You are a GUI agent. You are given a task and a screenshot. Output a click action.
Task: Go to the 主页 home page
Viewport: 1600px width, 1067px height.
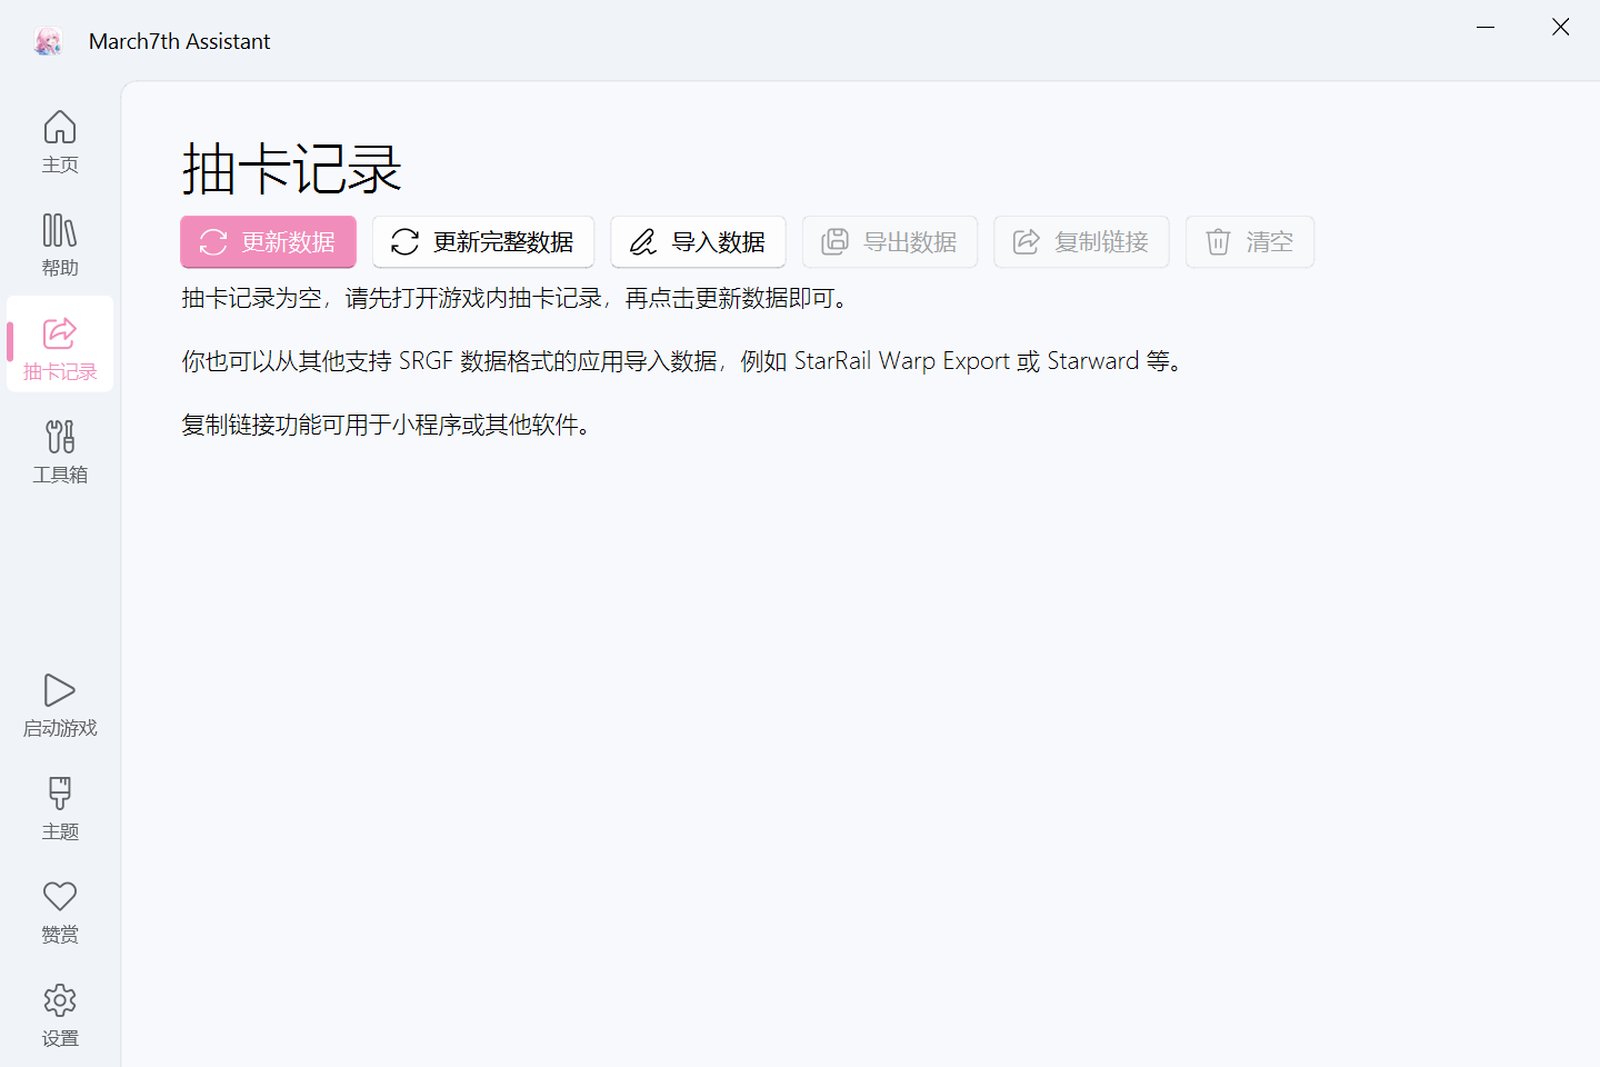[60, 142]
